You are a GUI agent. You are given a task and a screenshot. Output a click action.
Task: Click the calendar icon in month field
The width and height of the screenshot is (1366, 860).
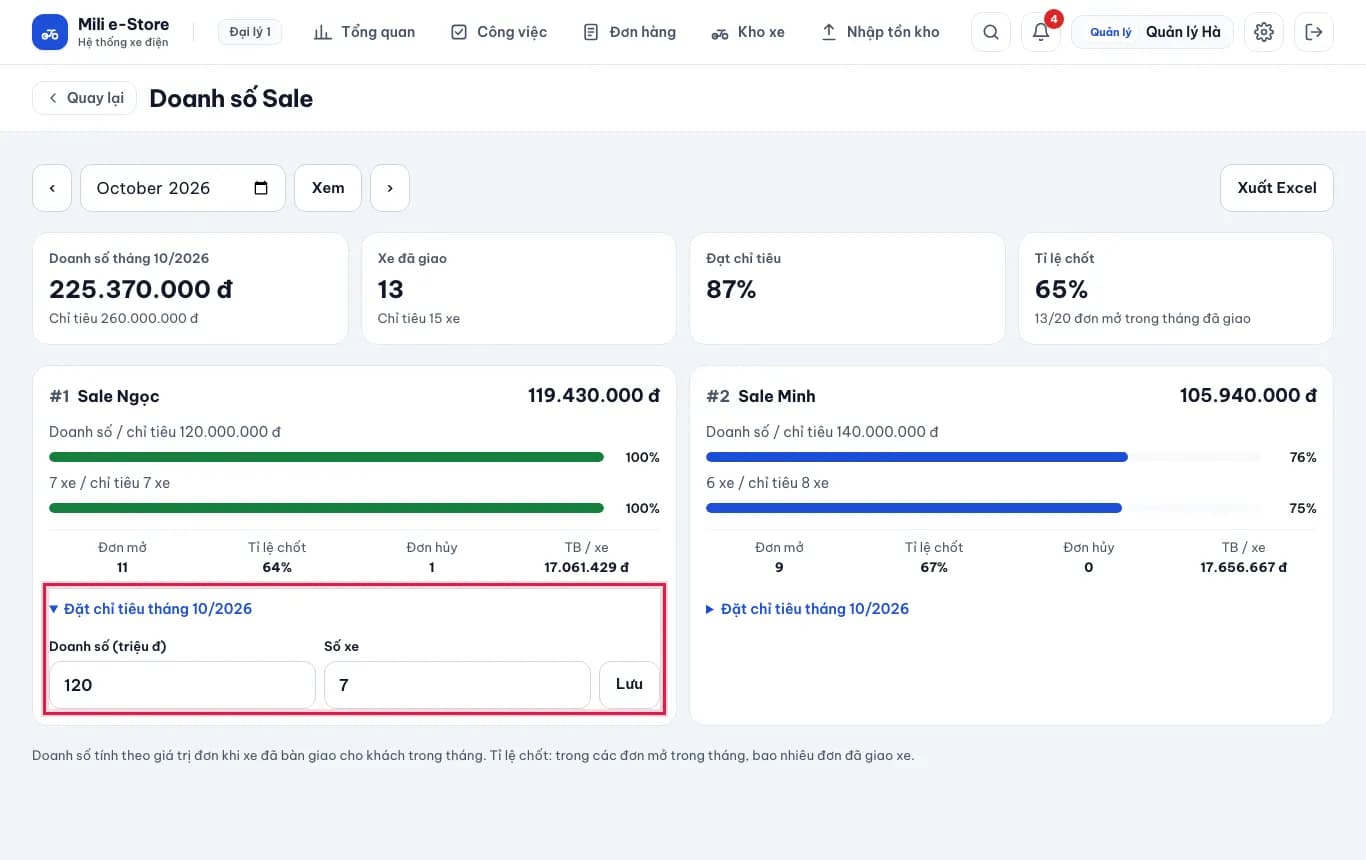(x=261, y=188)
